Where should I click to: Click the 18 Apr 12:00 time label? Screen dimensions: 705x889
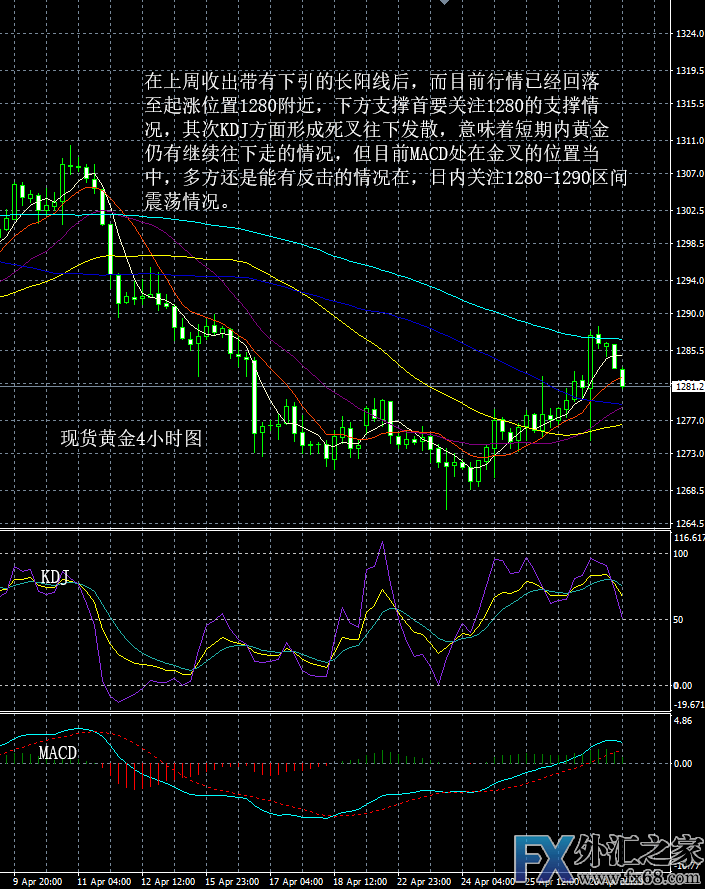(x=363, y=882)
